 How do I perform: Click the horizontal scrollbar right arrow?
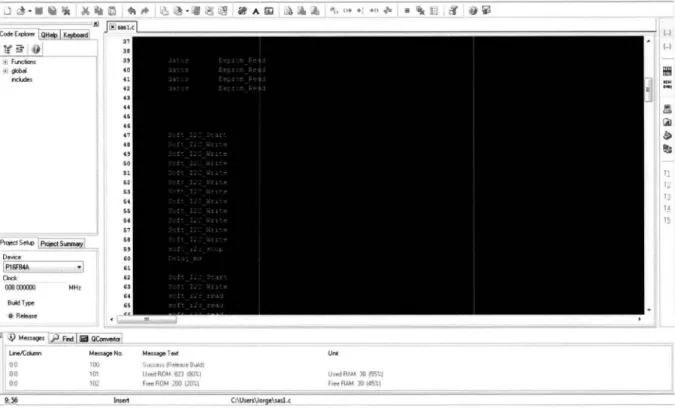point(639,319)
